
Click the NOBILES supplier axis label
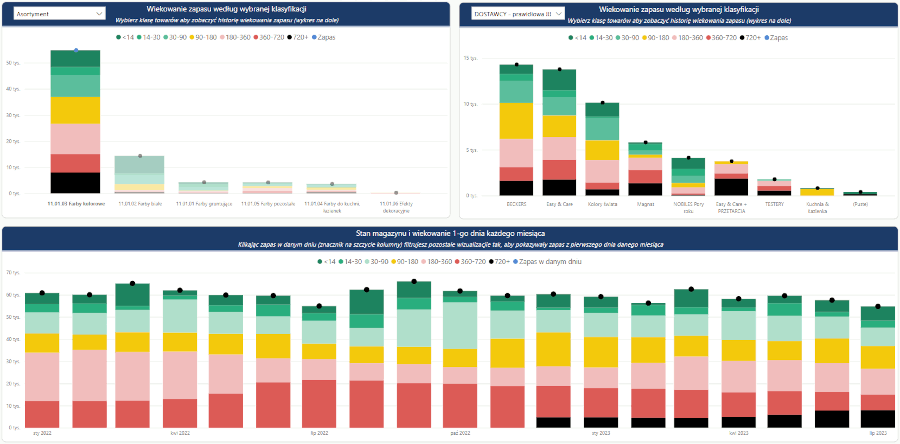[687, 204]
